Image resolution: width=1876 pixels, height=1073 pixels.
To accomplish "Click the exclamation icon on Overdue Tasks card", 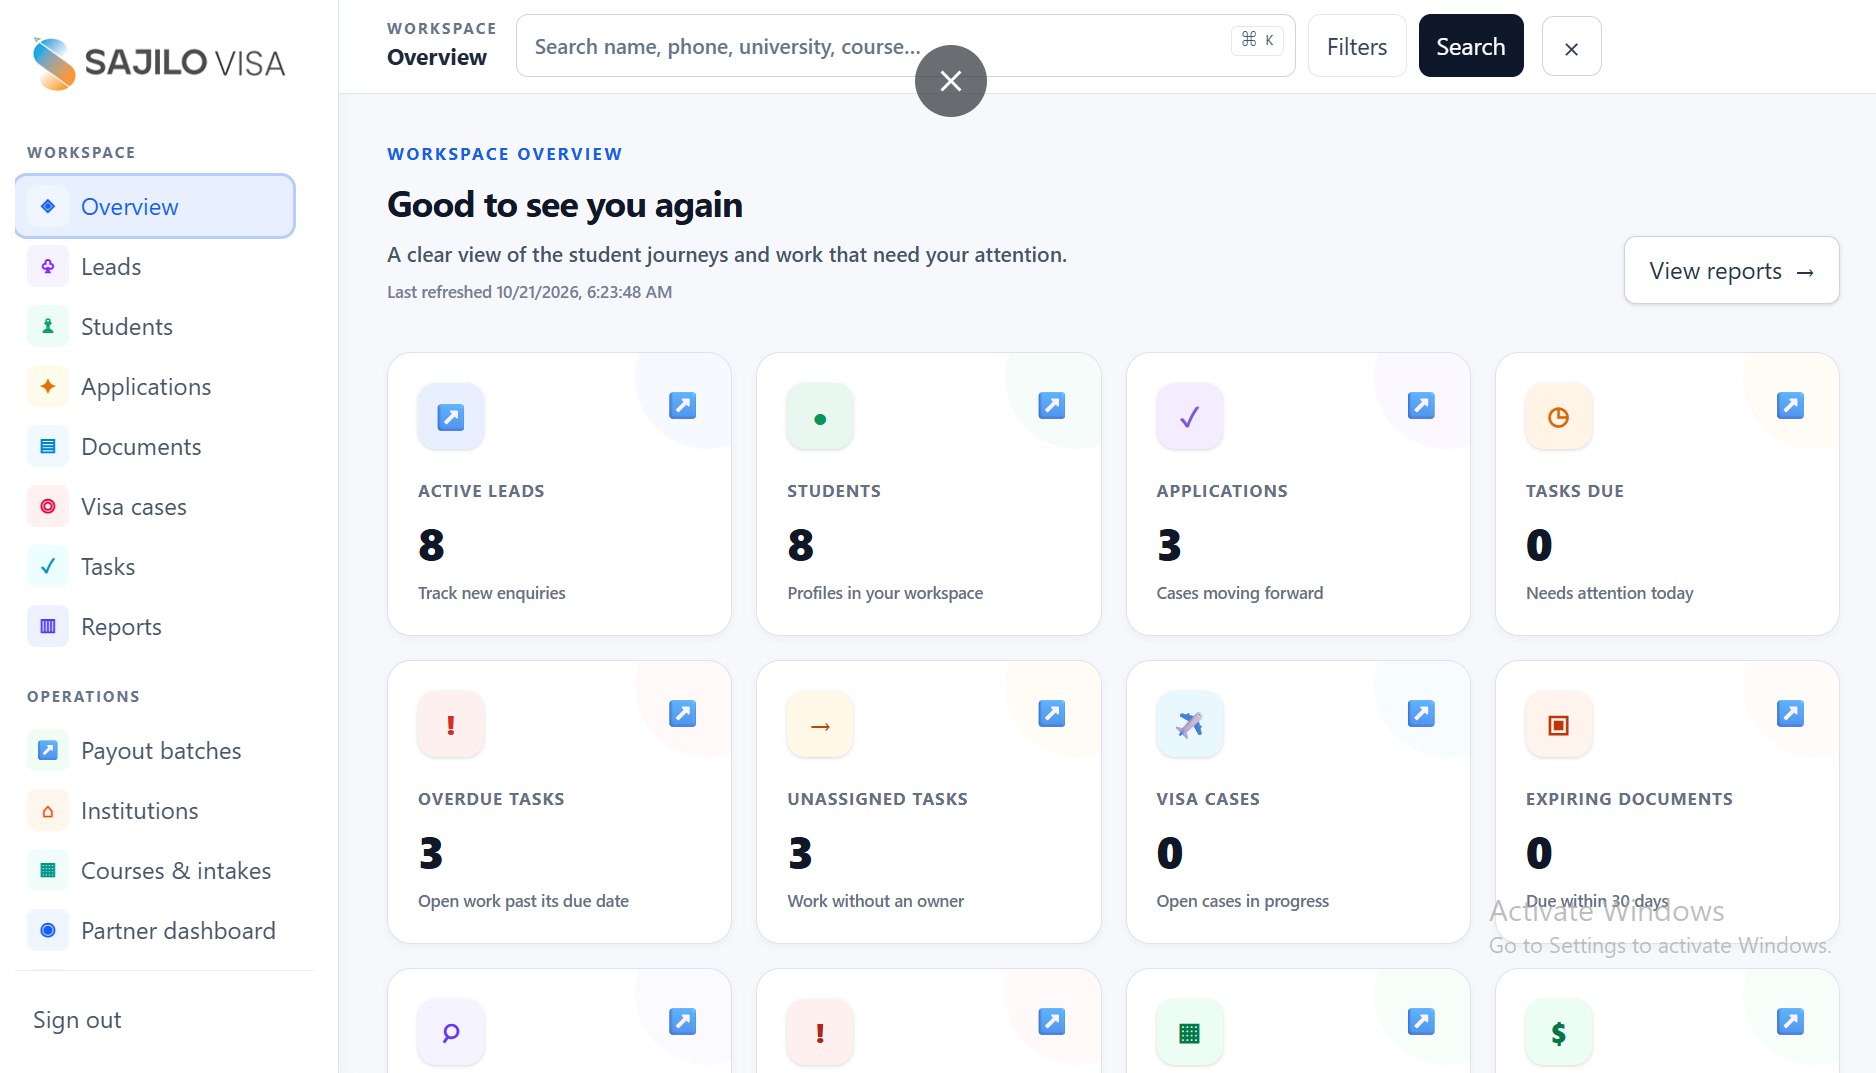I will coord(451,724).
